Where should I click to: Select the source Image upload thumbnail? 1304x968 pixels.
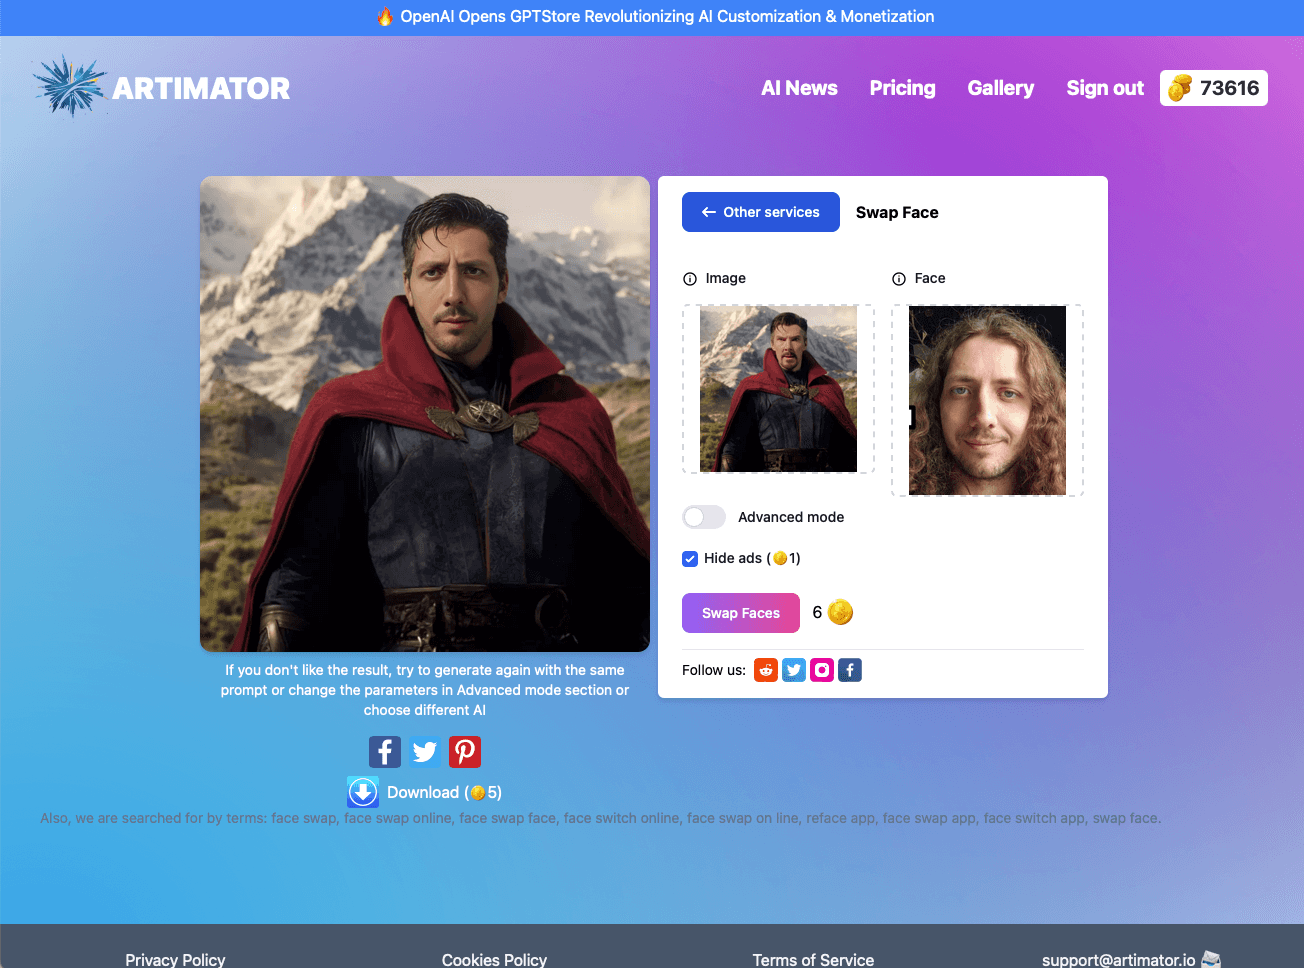tap(778, 389)
